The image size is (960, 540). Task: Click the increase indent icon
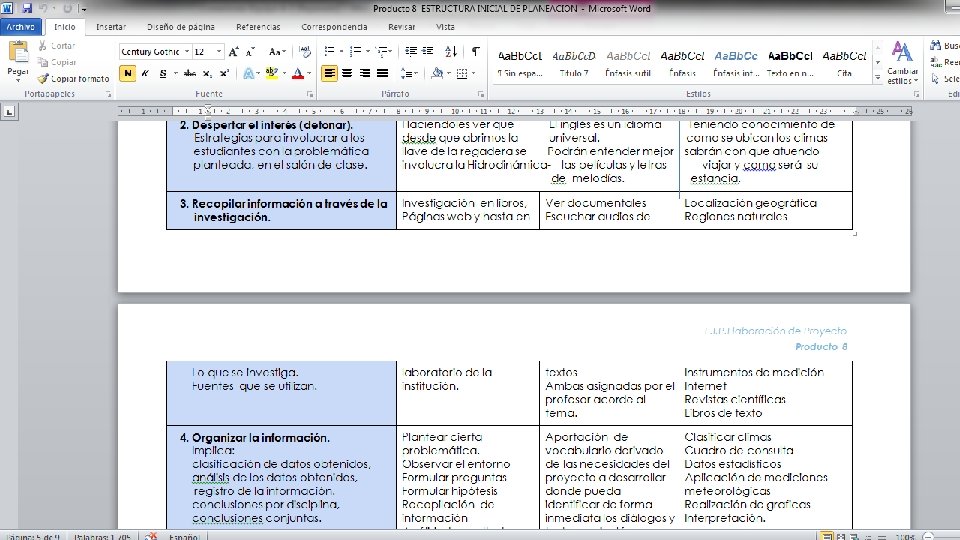pyautogui.click(x=427, y=51)
